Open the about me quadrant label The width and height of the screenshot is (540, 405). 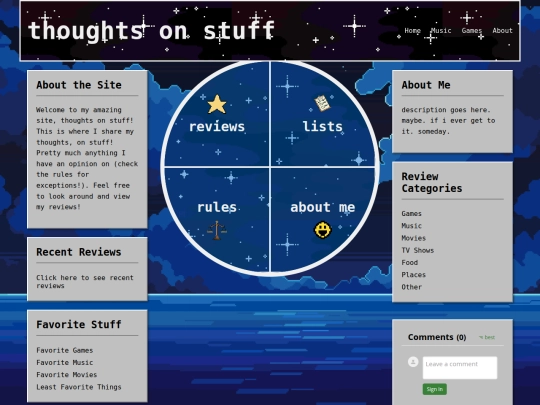[x=323, y=207]
